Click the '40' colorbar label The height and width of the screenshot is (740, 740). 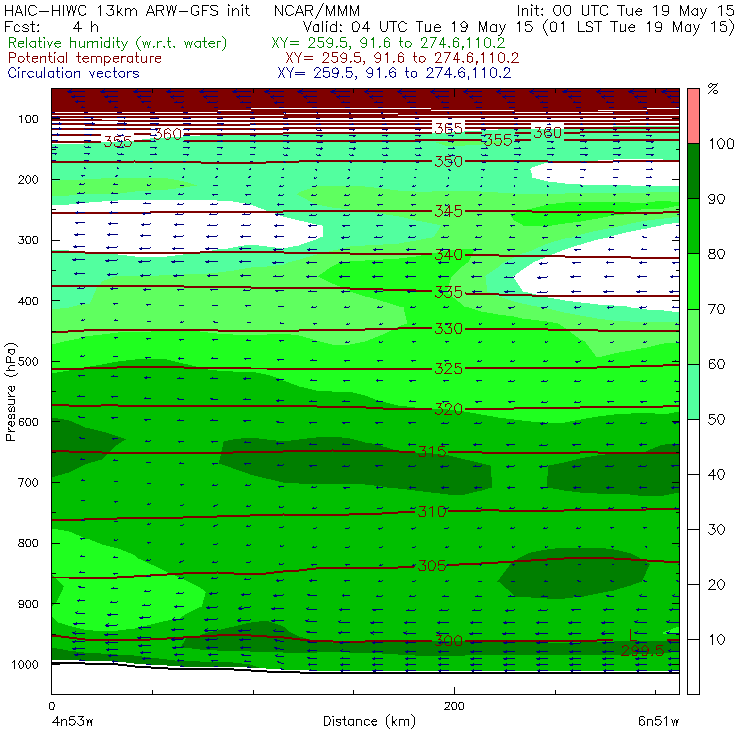tap(716, 474)
